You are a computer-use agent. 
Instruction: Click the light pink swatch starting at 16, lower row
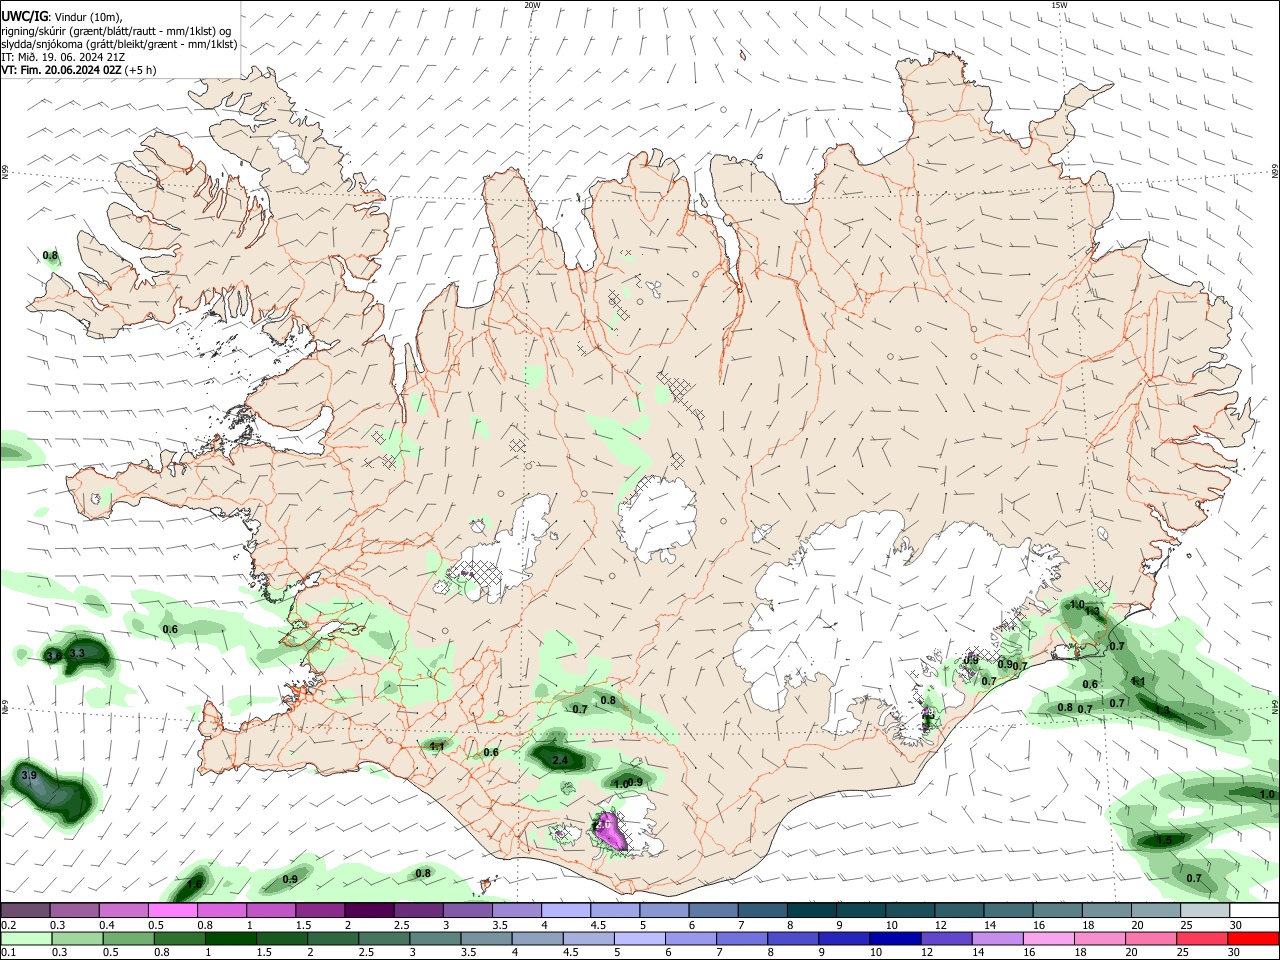pyautogui.click(x=1048, y=938)
